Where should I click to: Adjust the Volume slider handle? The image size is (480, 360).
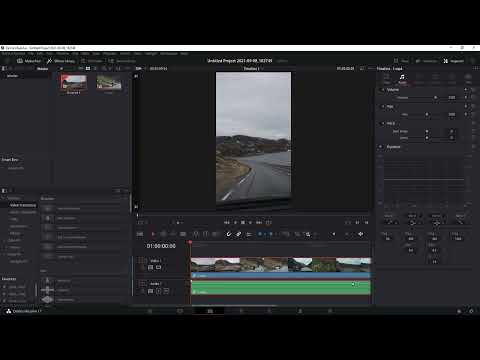pos(435,97)
